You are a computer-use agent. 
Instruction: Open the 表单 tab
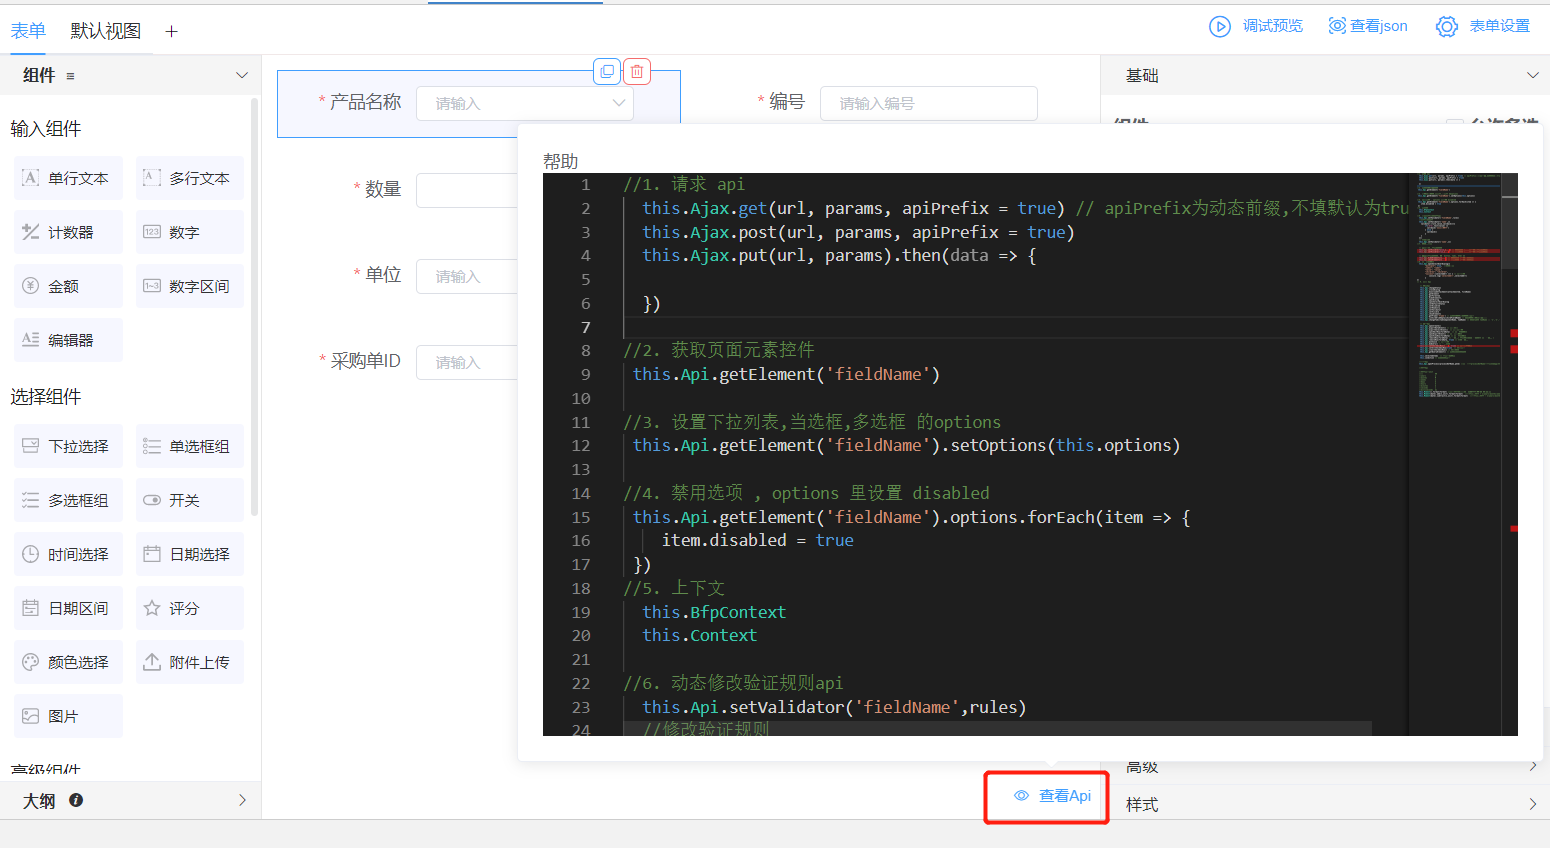[28, 31]
